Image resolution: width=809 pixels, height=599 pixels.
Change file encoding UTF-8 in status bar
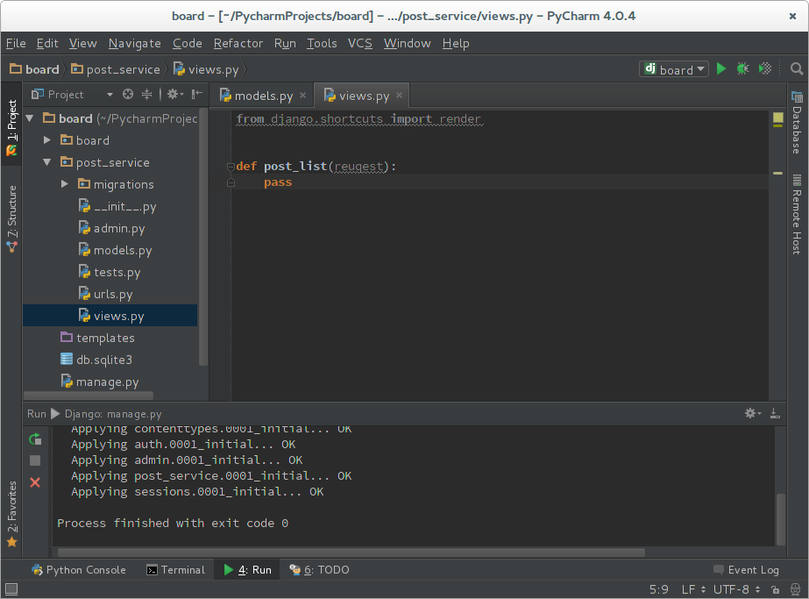point(736,589)
